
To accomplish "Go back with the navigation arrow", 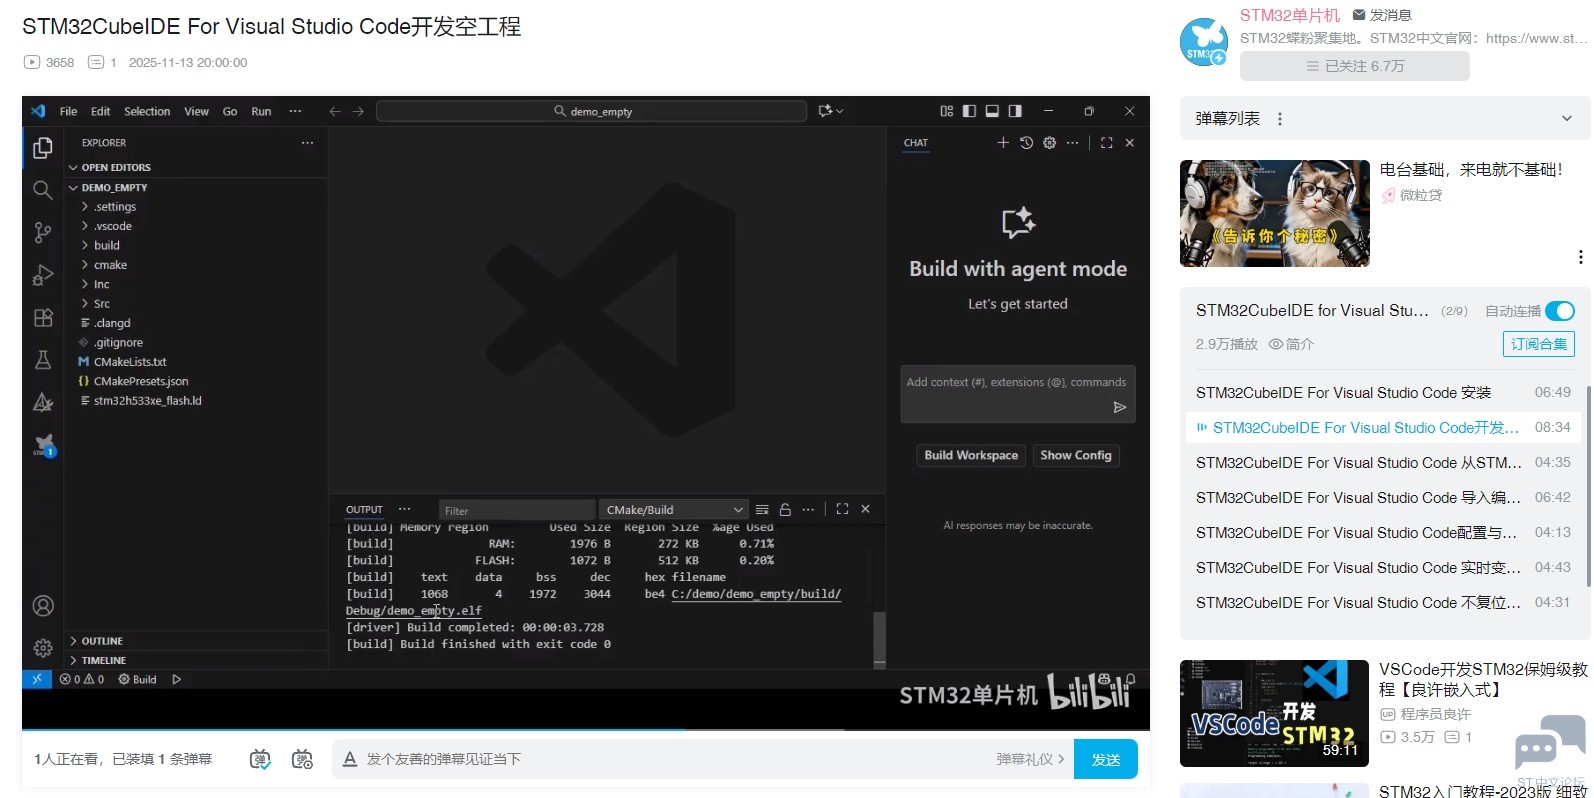I will [335, 111].
